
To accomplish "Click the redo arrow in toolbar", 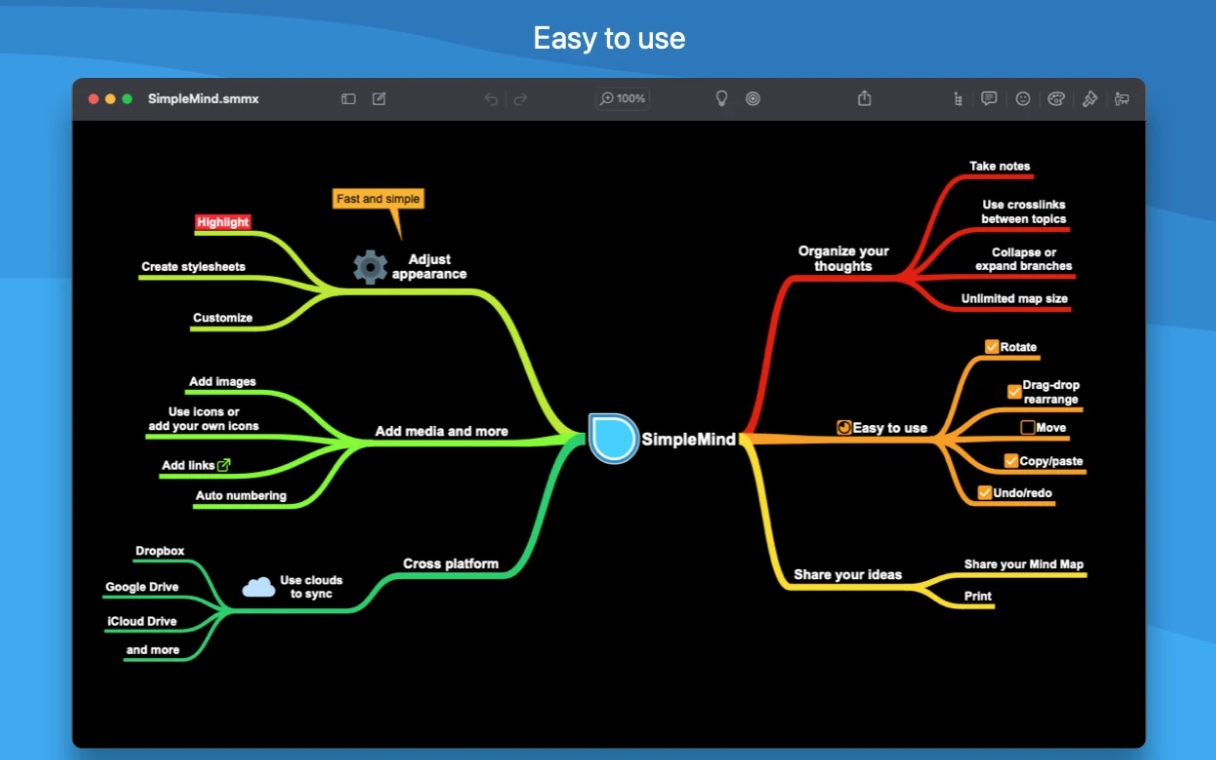I will click(520, 99).
